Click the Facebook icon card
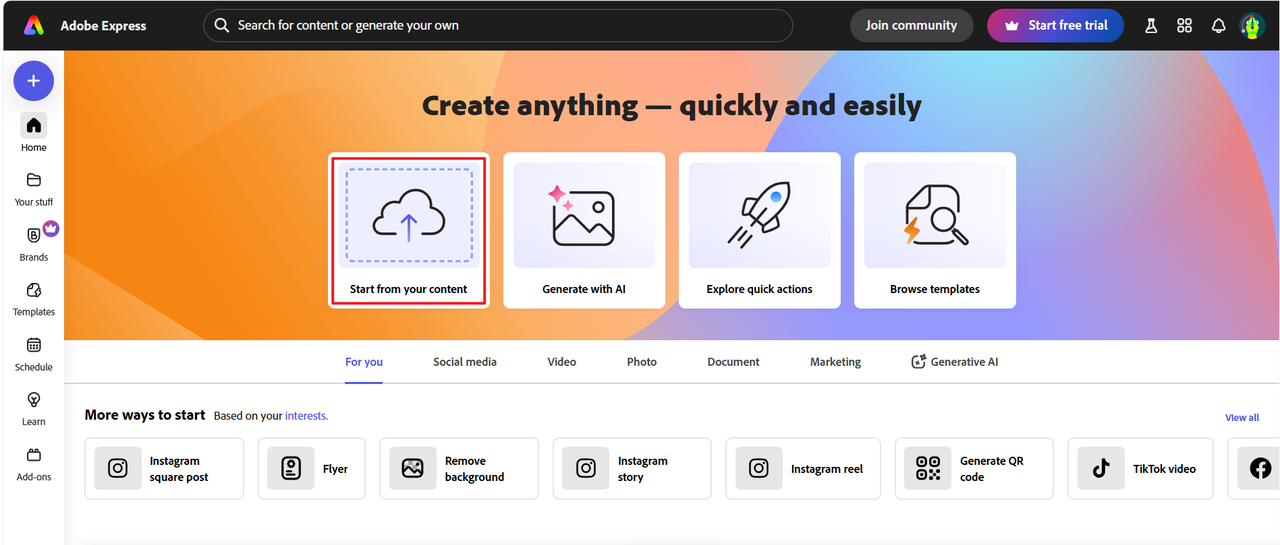The width and height of the screenshot is (1280, 545). click(1260, 468)
